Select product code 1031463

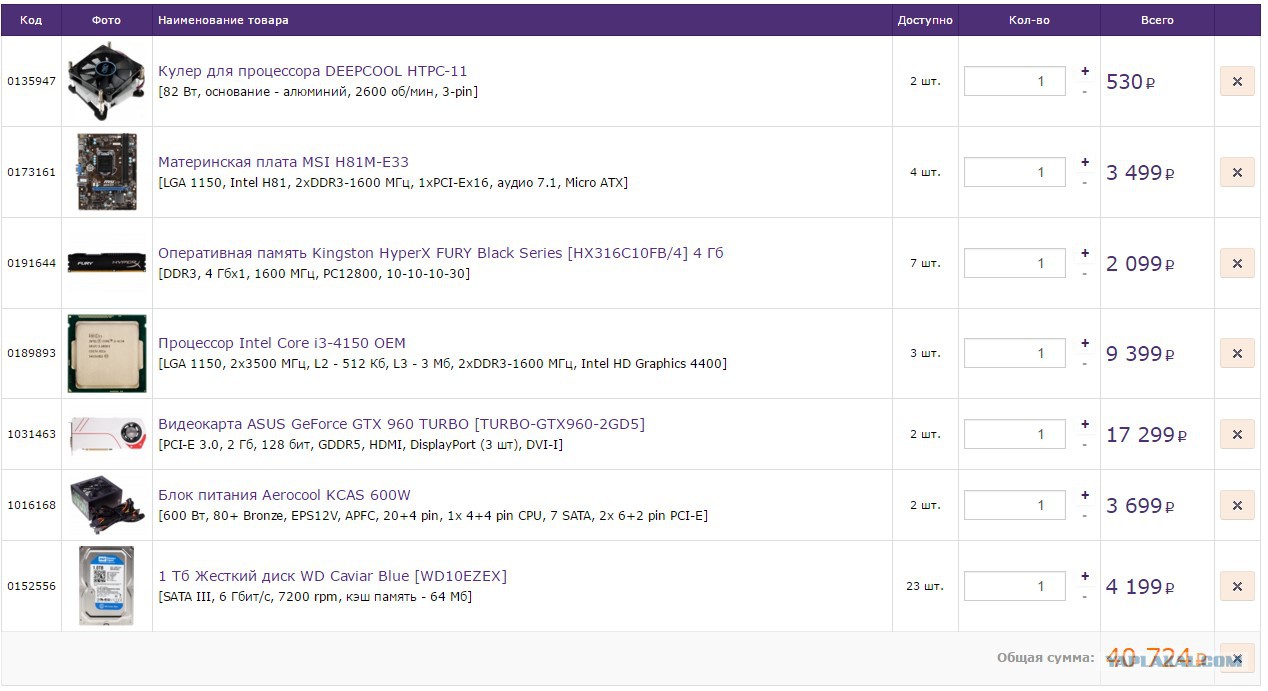(x=31, y=434)
